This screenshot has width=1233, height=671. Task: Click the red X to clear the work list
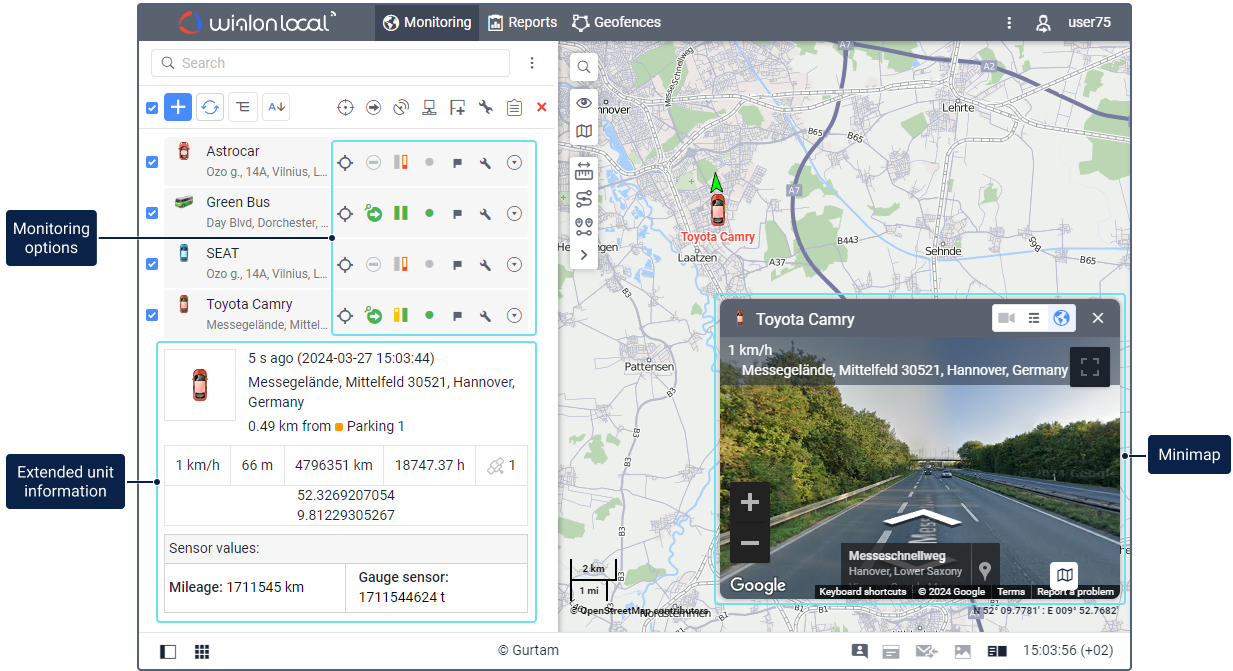tap(542, 107)
